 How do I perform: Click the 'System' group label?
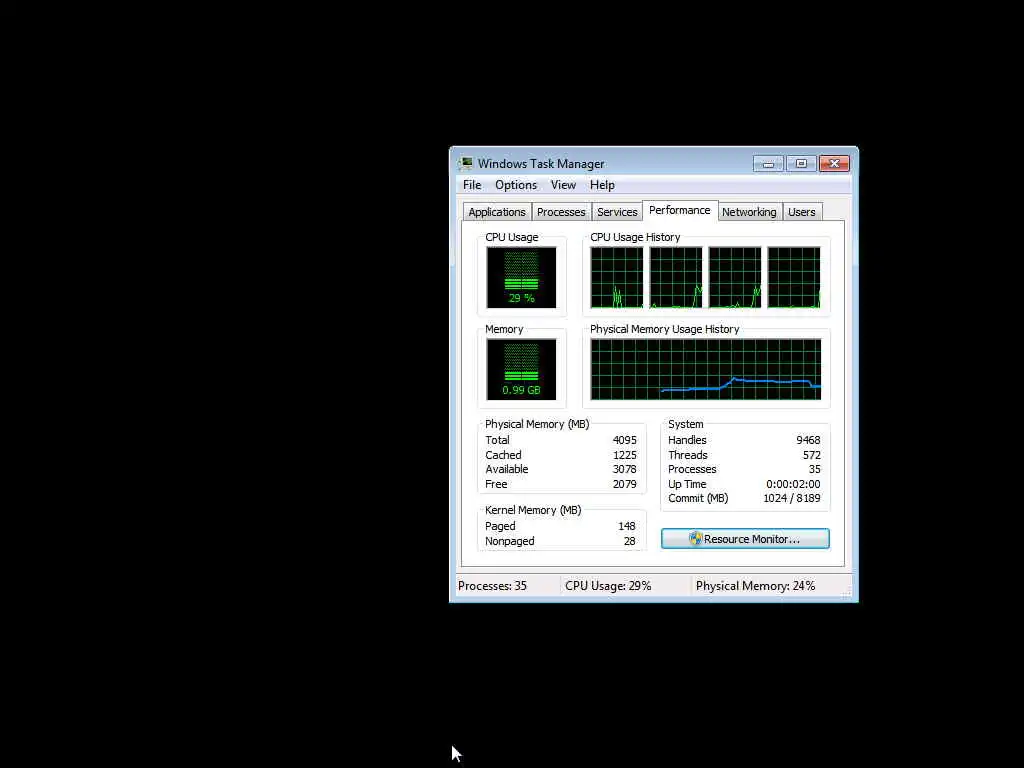(x=685, y=424)
